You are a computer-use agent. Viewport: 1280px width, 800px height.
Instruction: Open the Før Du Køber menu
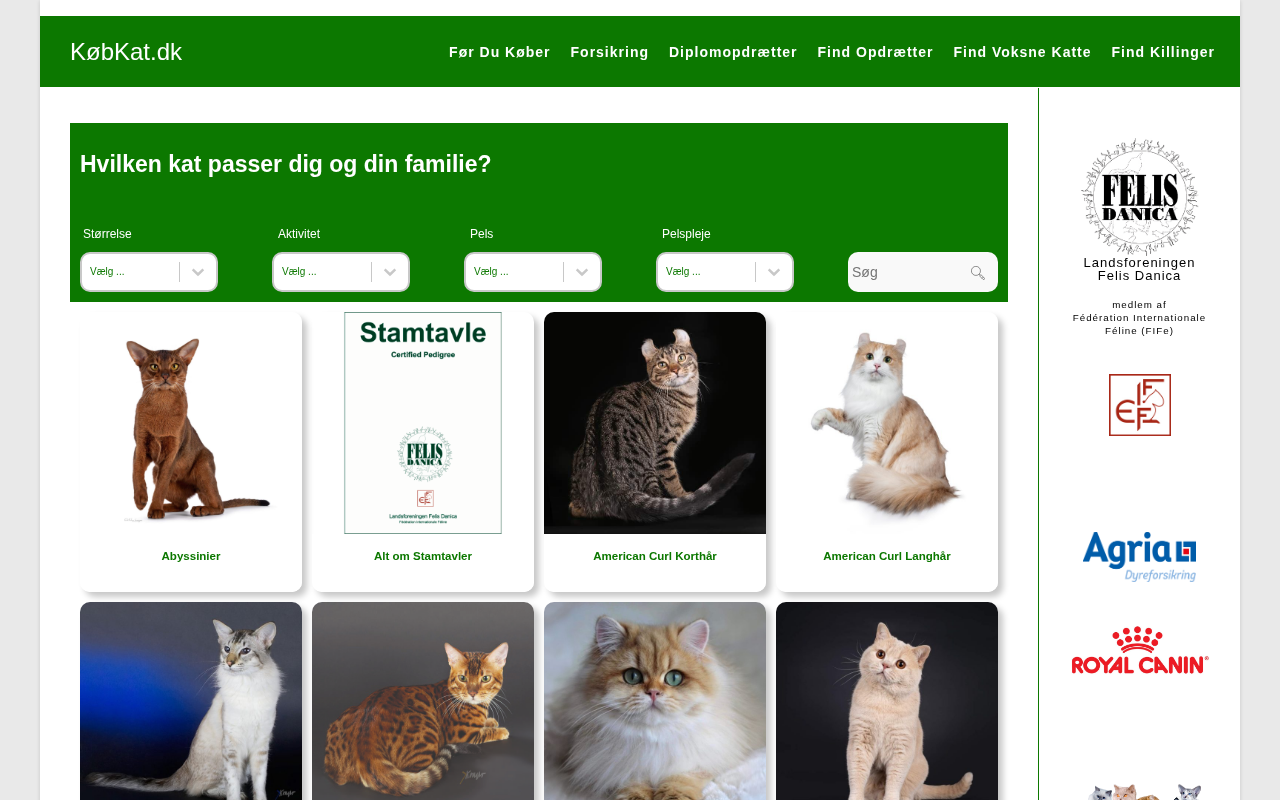tap(499, 52)
